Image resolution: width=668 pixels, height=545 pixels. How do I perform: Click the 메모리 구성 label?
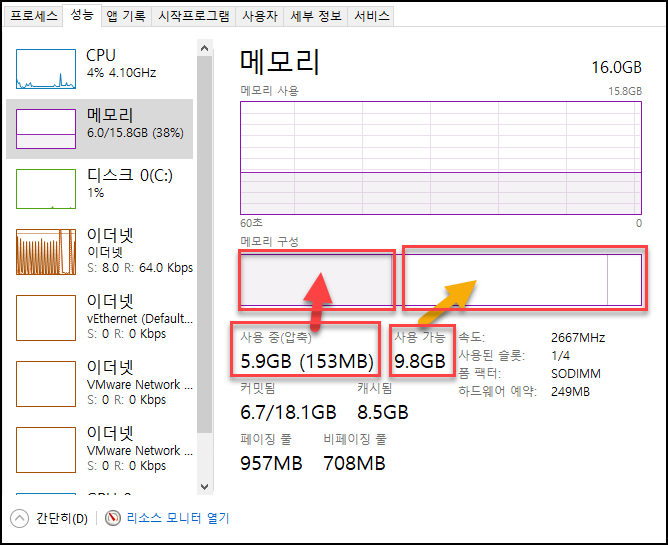click(269, 242)
